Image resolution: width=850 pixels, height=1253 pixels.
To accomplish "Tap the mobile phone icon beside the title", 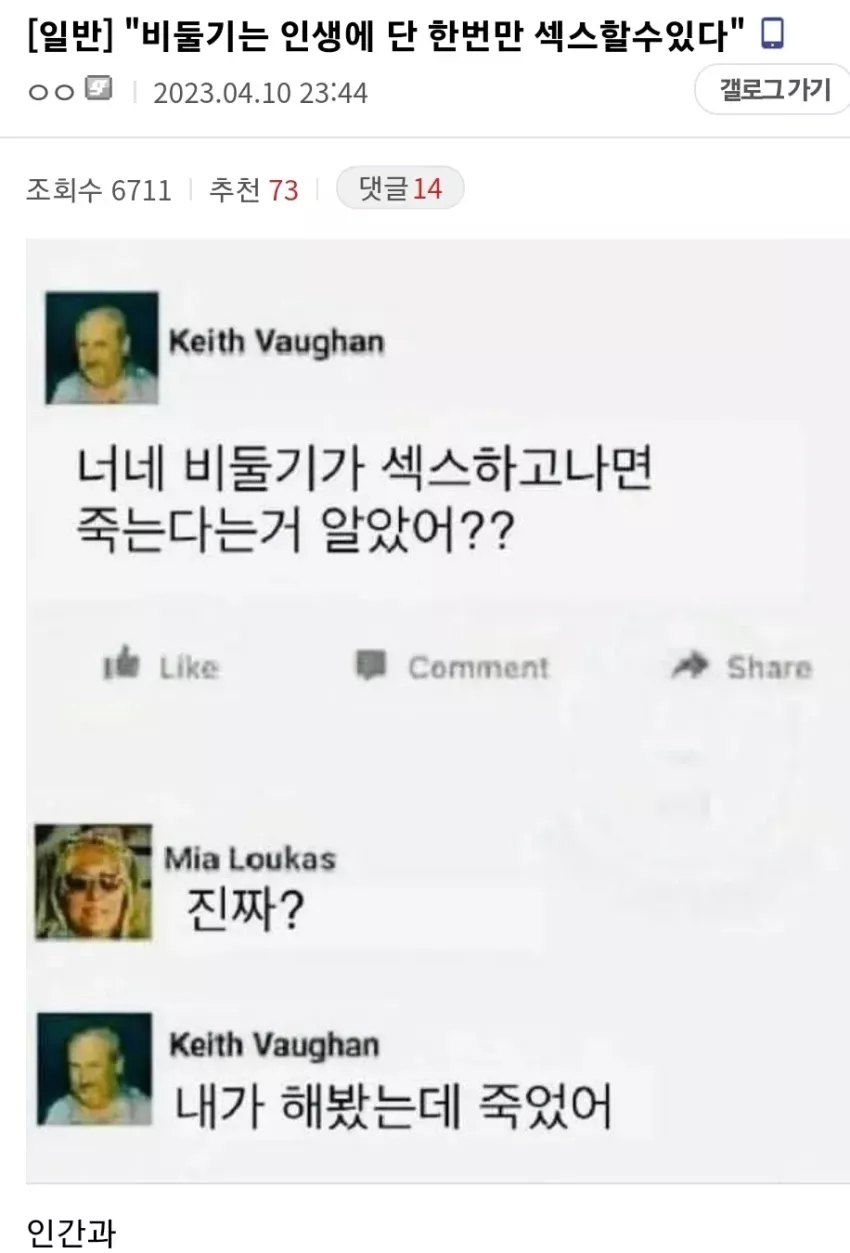I will 772,36.
